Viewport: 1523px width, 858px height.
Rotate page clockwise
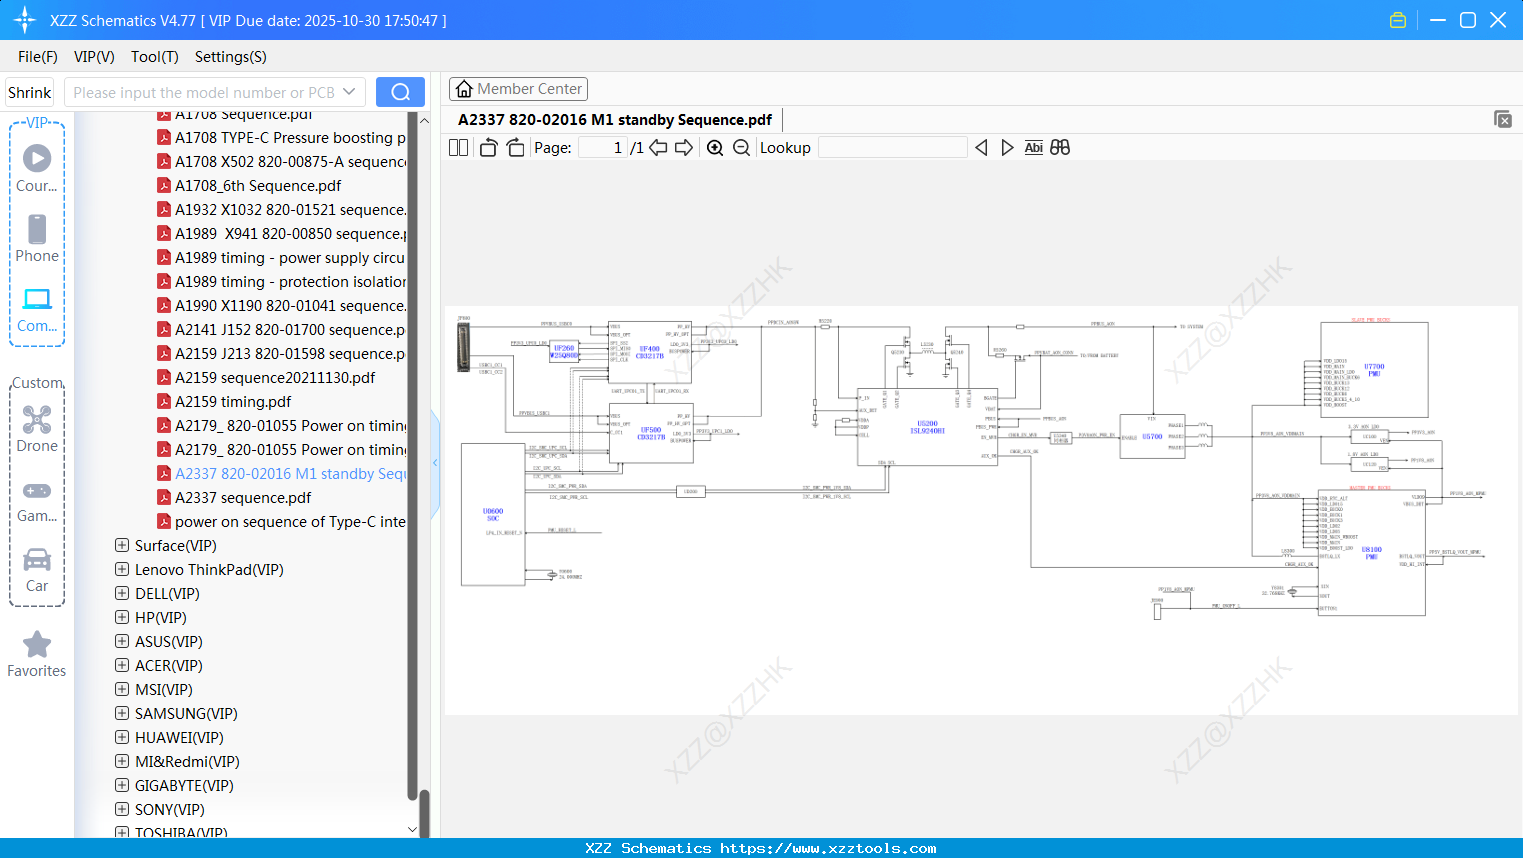tap(515, 148)
